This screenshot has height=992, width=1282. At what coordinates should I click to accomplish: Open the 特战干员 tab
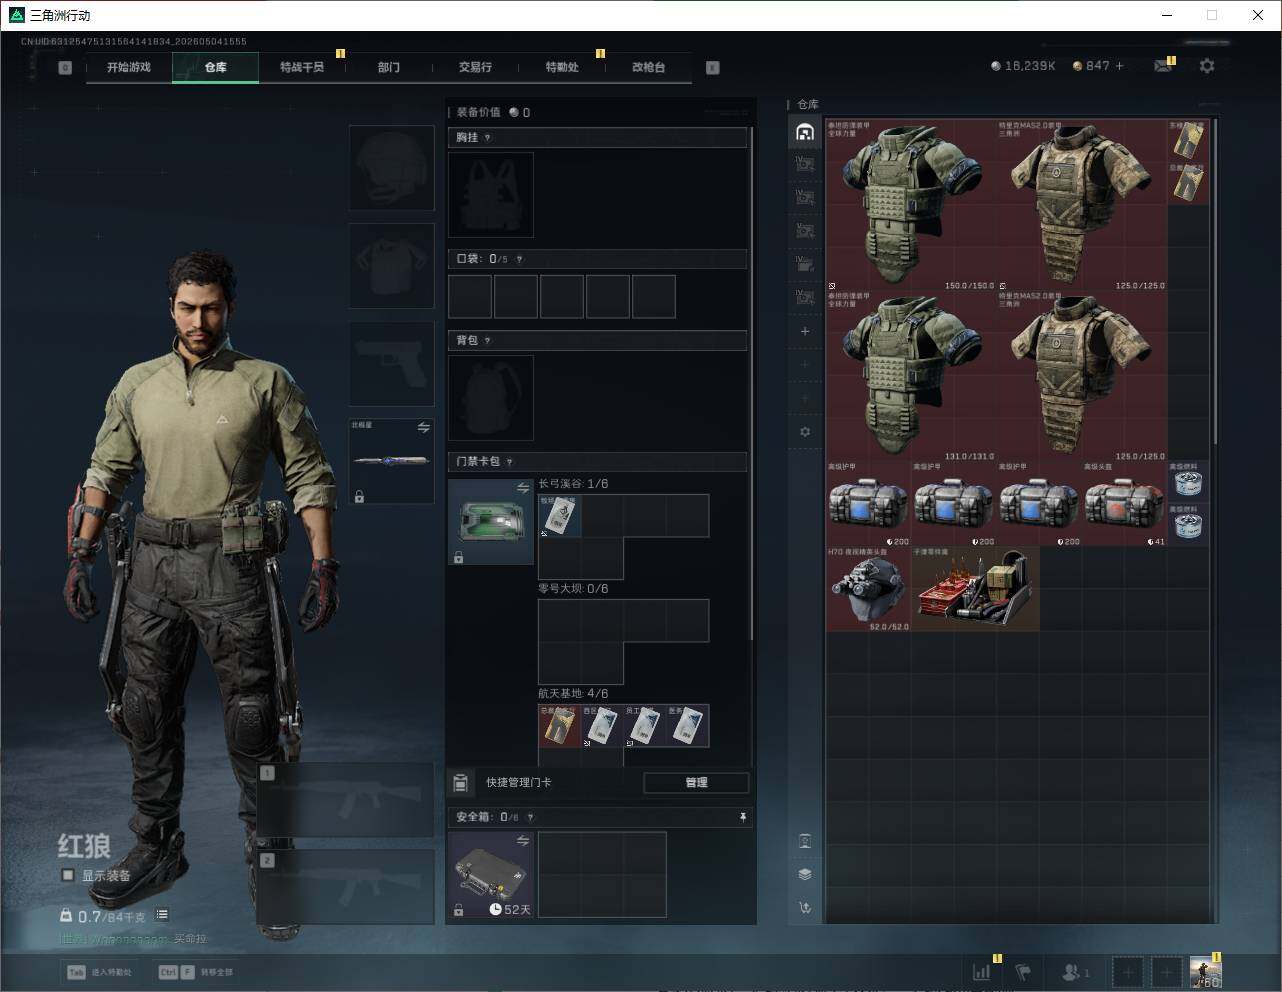tap(302, 67)
